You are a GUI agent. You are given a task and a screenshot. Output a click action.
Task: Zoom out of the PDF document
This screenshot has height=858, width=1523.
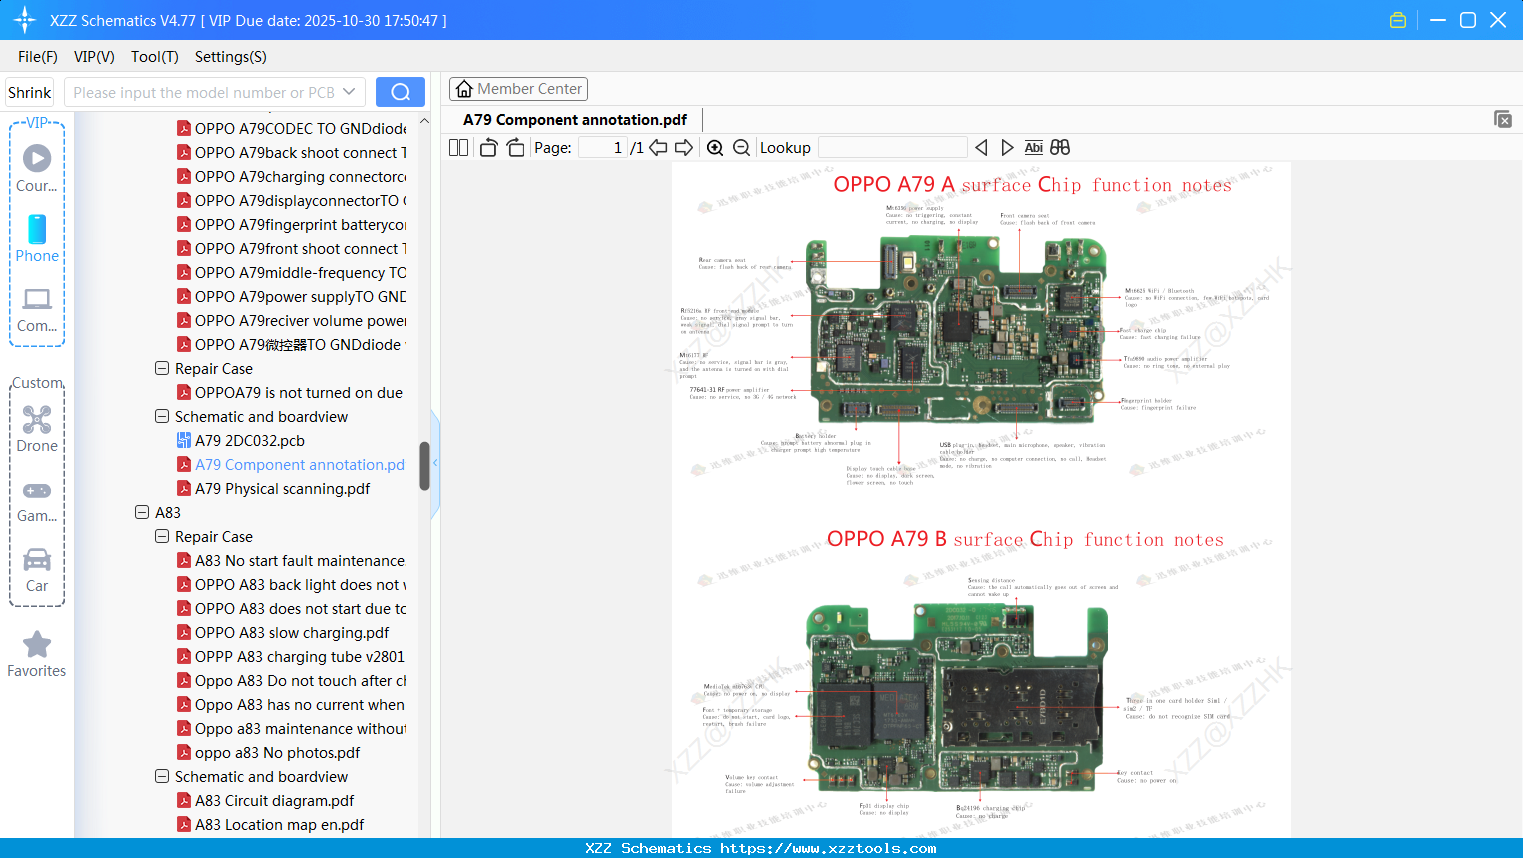pyautogui.click(x=741, y=147)
